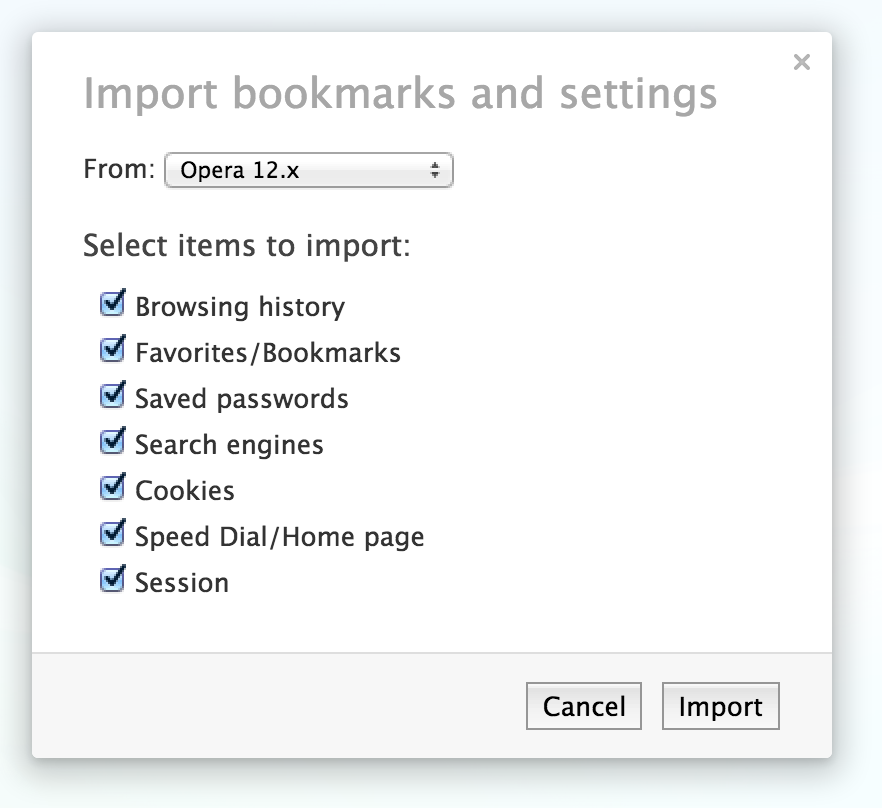
Task: Click the 'Favorites/Bookmarks' label text
Action: (268, 353)
